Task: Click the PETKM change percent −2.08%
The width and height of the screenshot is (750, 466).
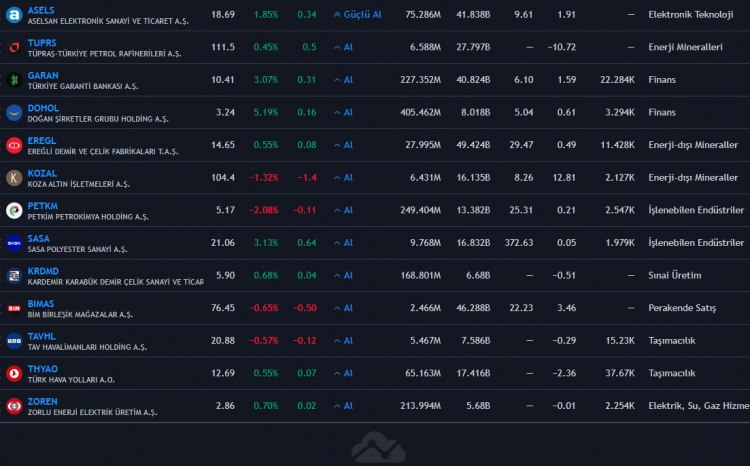Action: pyautogui.click(x=264, y=211)
